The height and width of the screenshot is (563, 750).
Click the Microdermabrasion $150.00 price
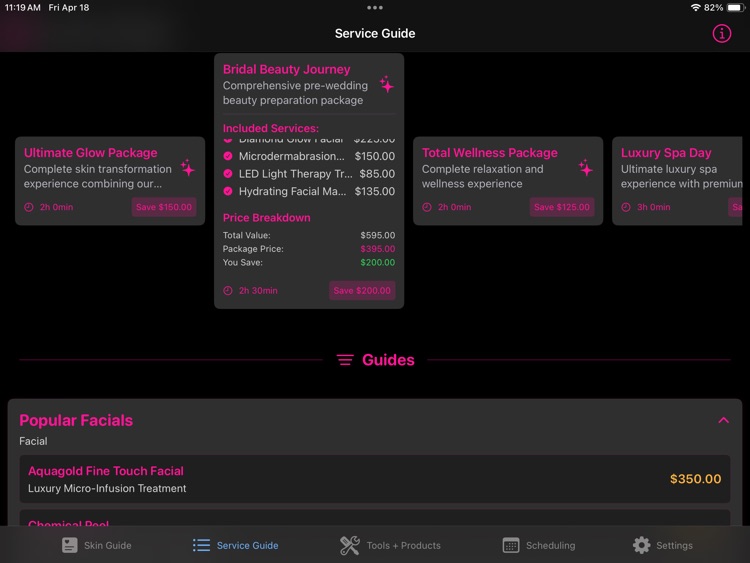point(375,156)
